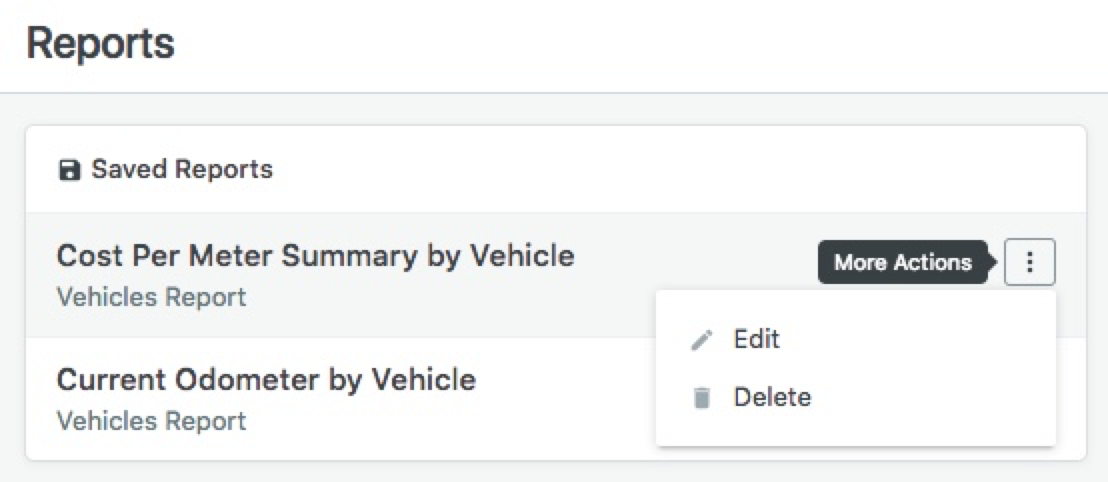Click Vehicles Report label under Cost Per Meter
The image size is (1108, 482).
pyautogui.click(x=151, y=297)
